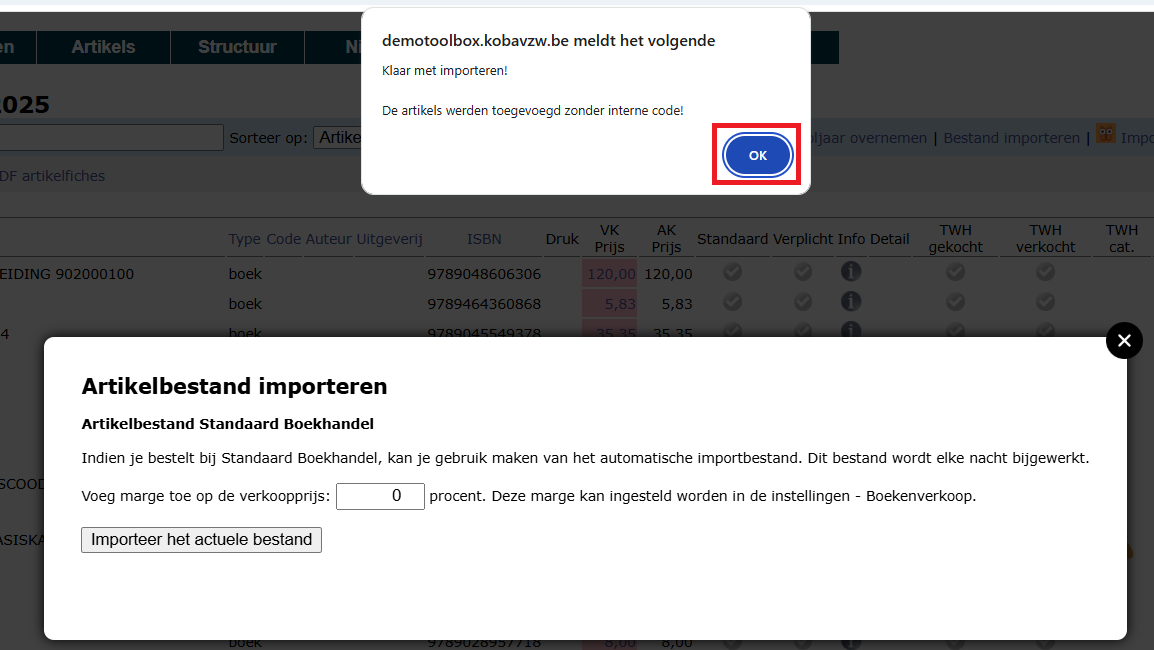Click the Druk column header
The image size is (1154, 650).
click(x=562, y=239)
